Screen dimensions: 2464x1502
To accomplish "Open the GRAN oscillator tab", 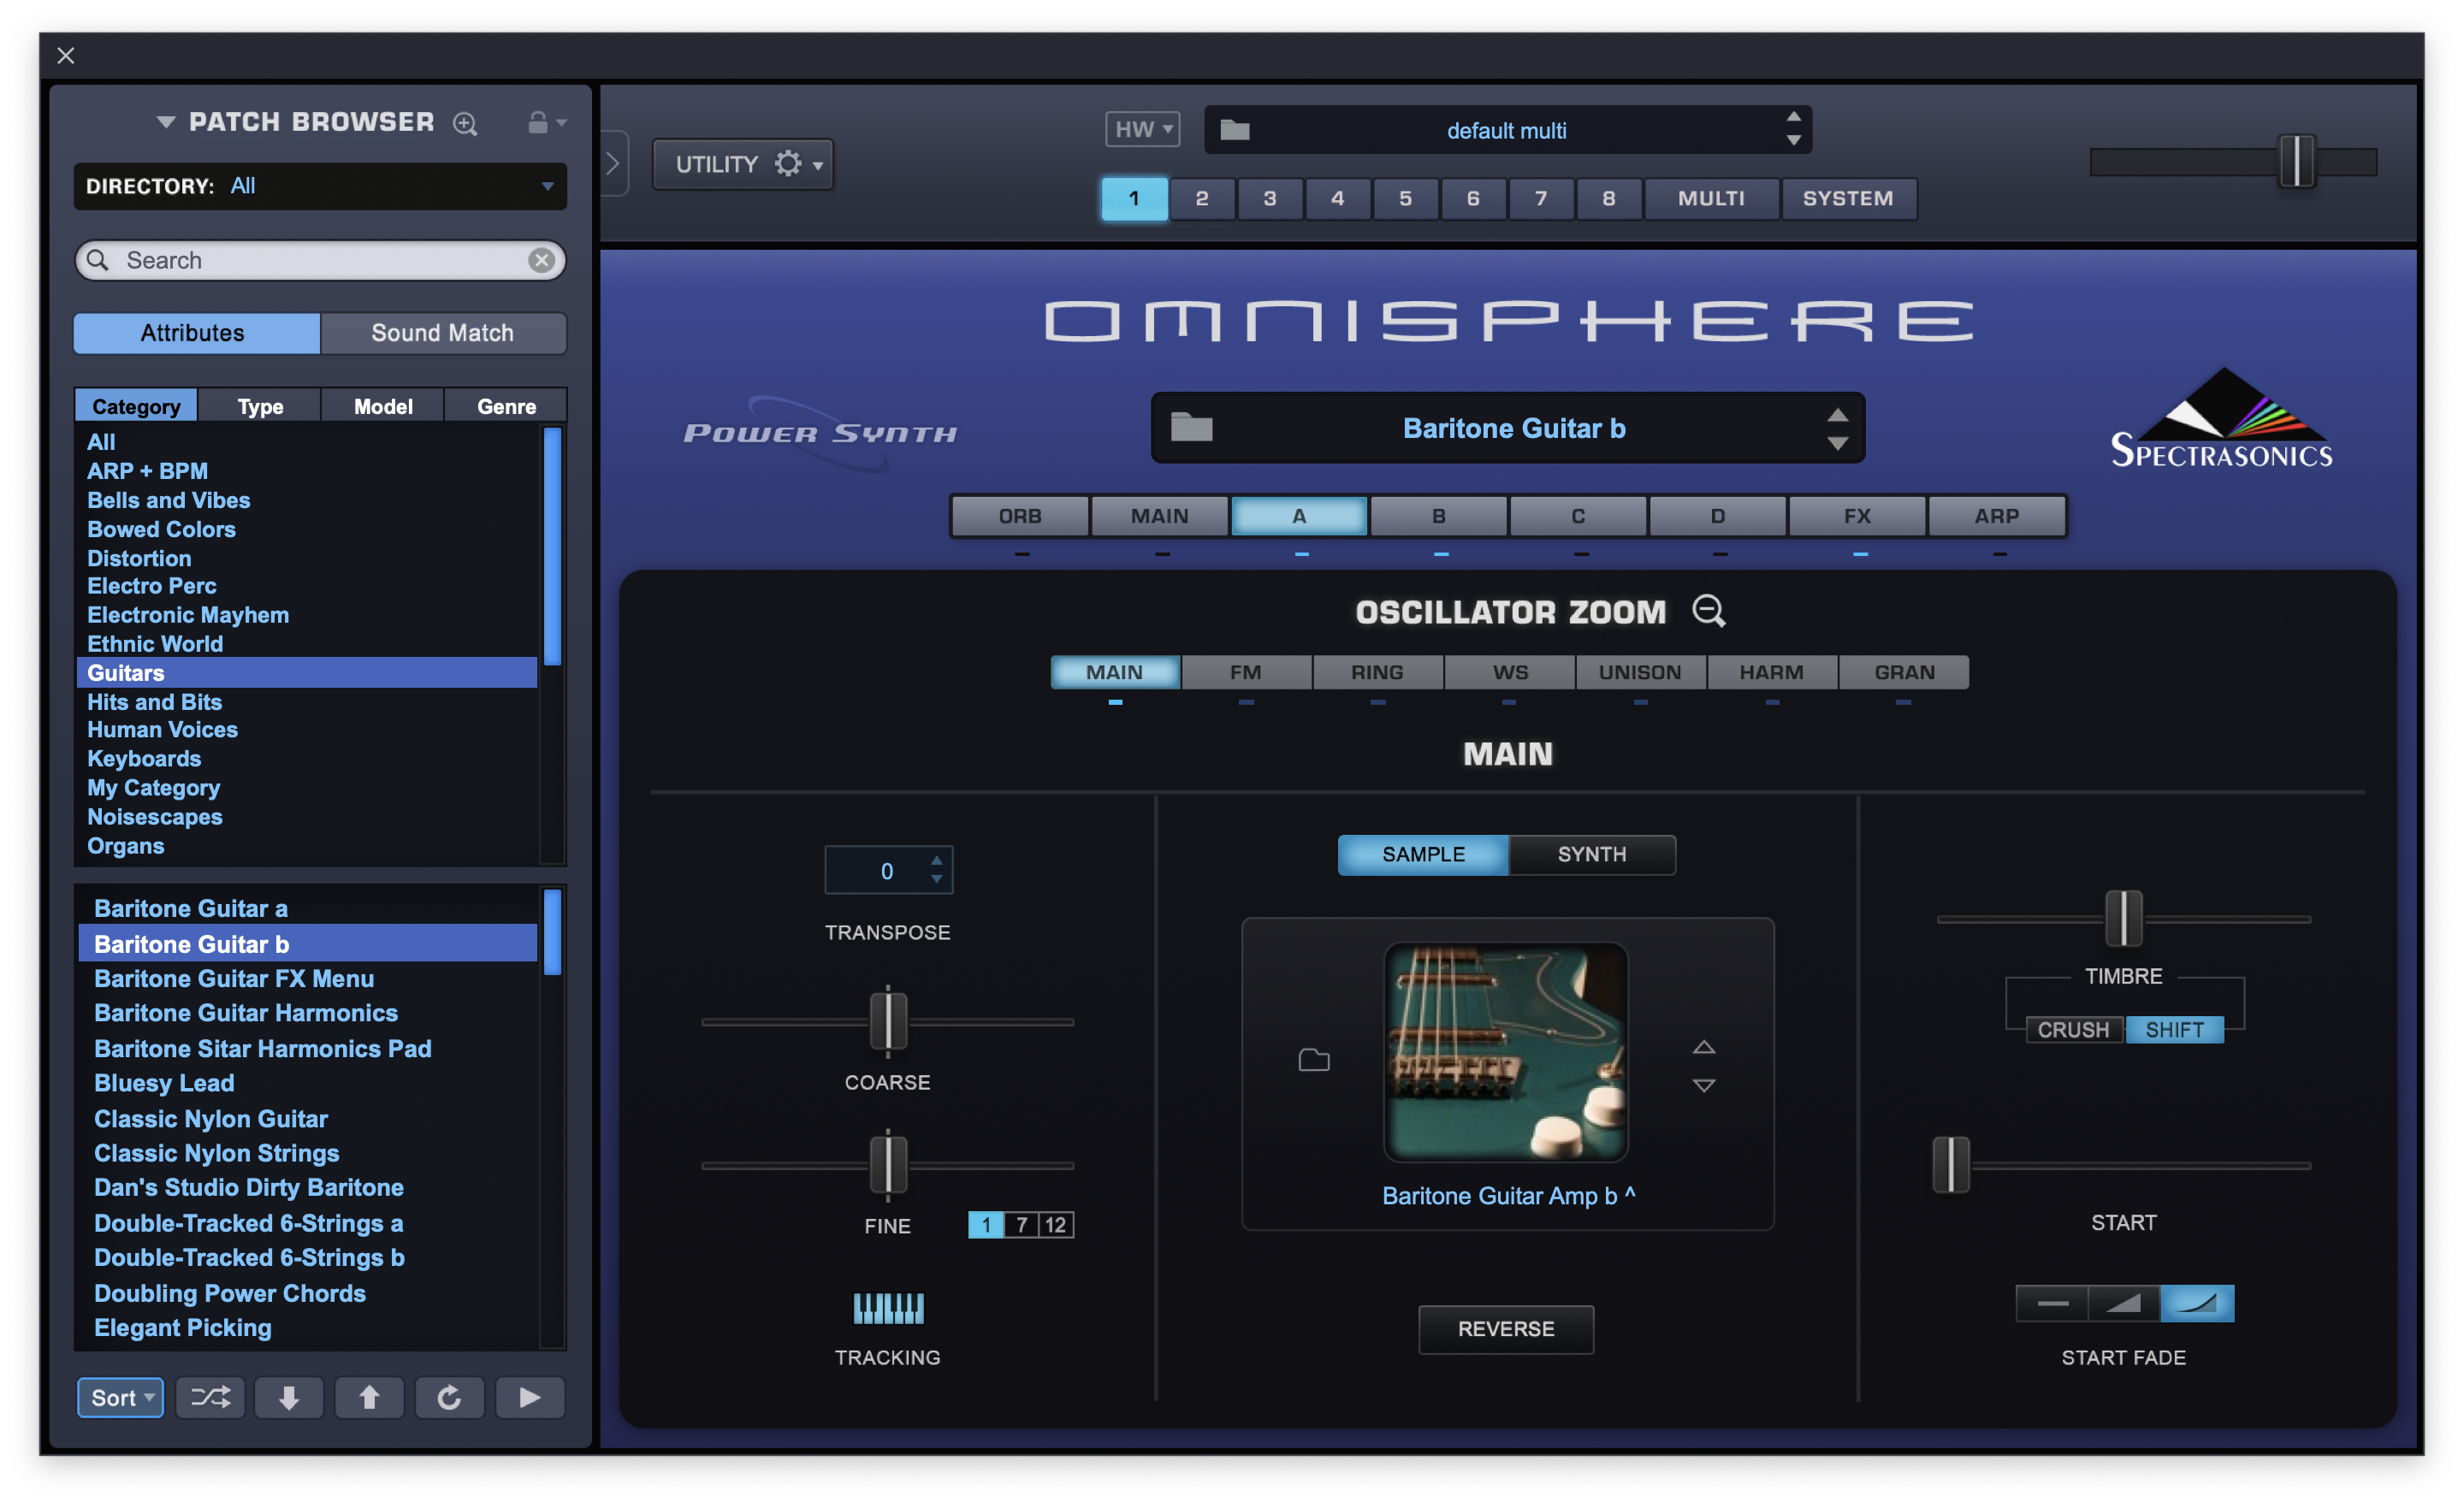I will (1904, 672).
